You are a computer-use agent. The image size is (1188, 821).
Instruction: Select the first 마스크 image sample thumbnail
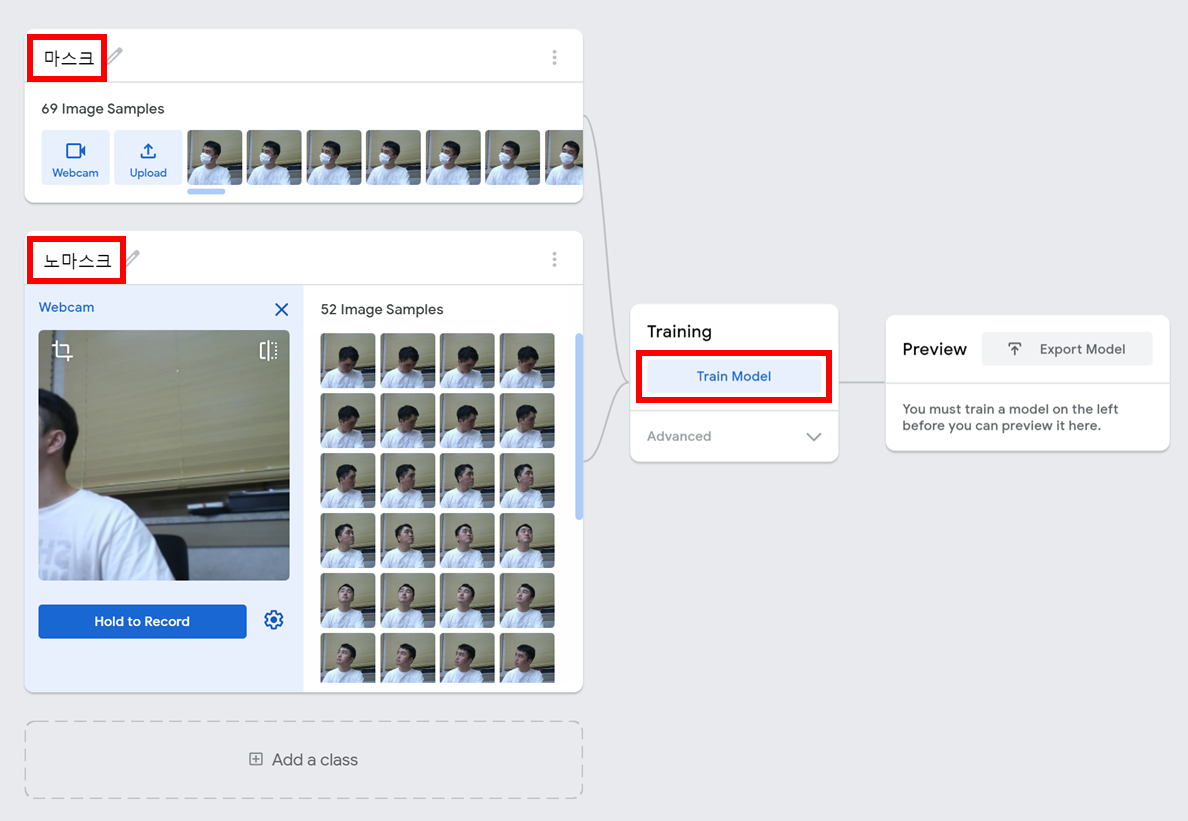pyautogui.click(x=215, y=158)
